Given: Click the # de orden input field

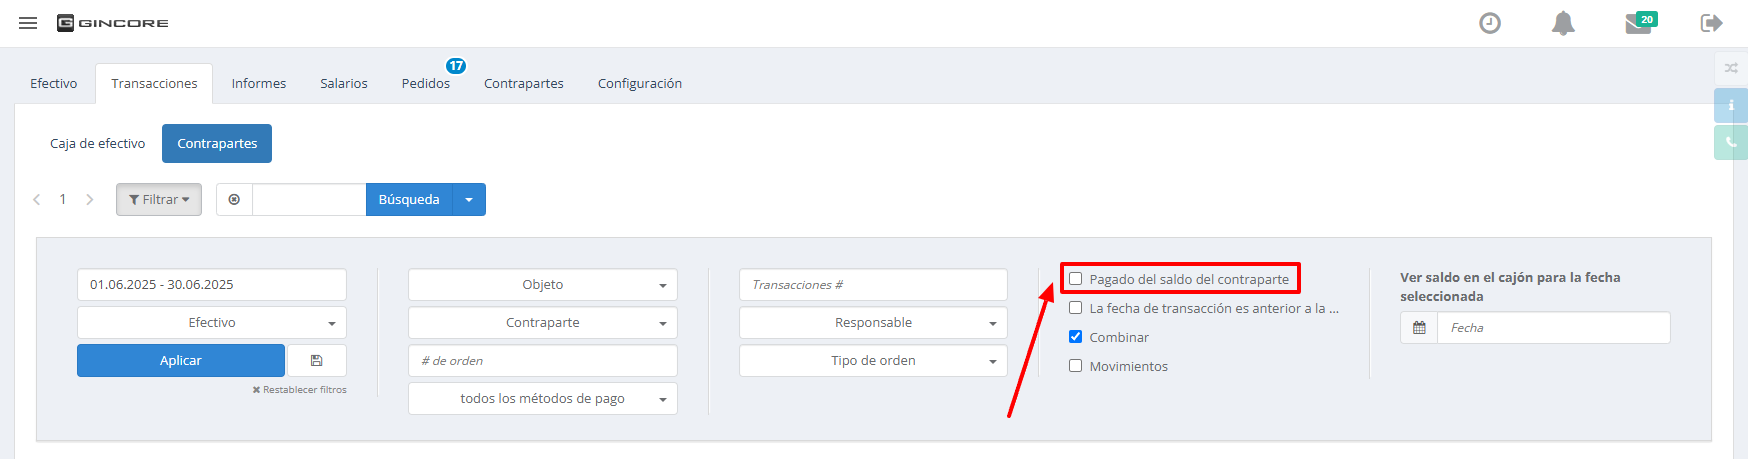Looking at the screenshot, I should (543, 361).
